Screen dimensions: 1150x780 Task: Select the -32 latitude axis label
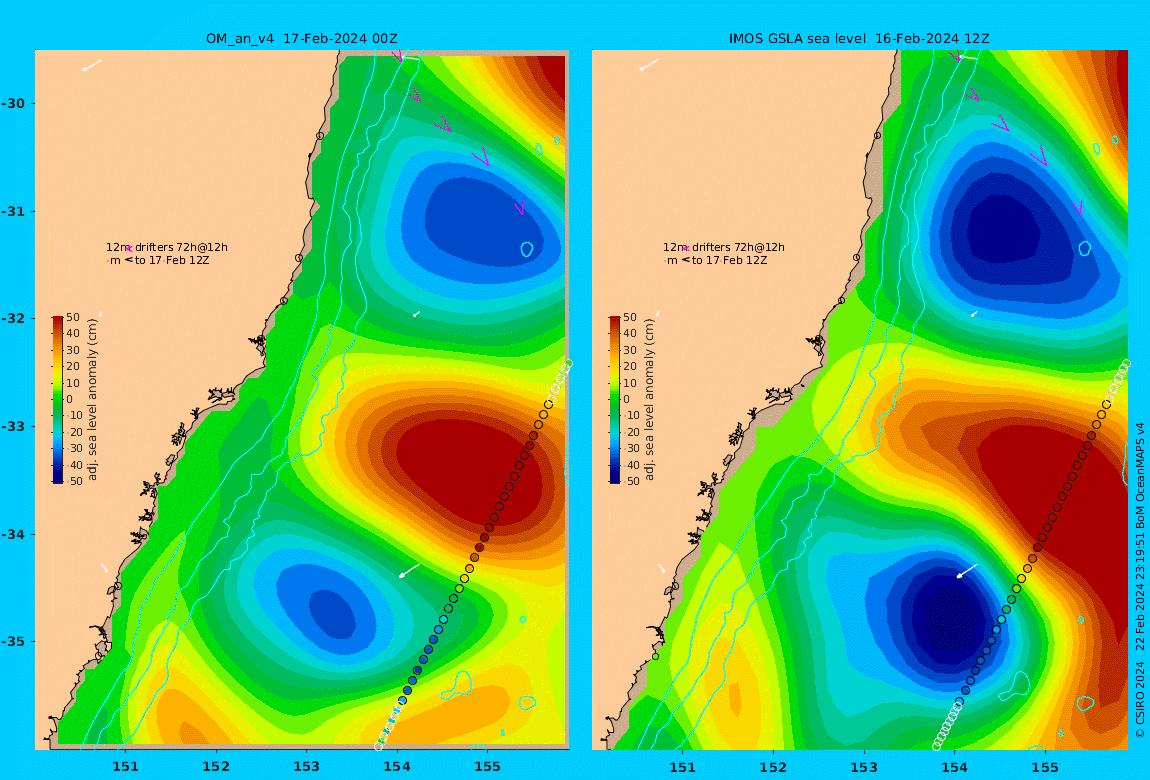coord(12,319)
